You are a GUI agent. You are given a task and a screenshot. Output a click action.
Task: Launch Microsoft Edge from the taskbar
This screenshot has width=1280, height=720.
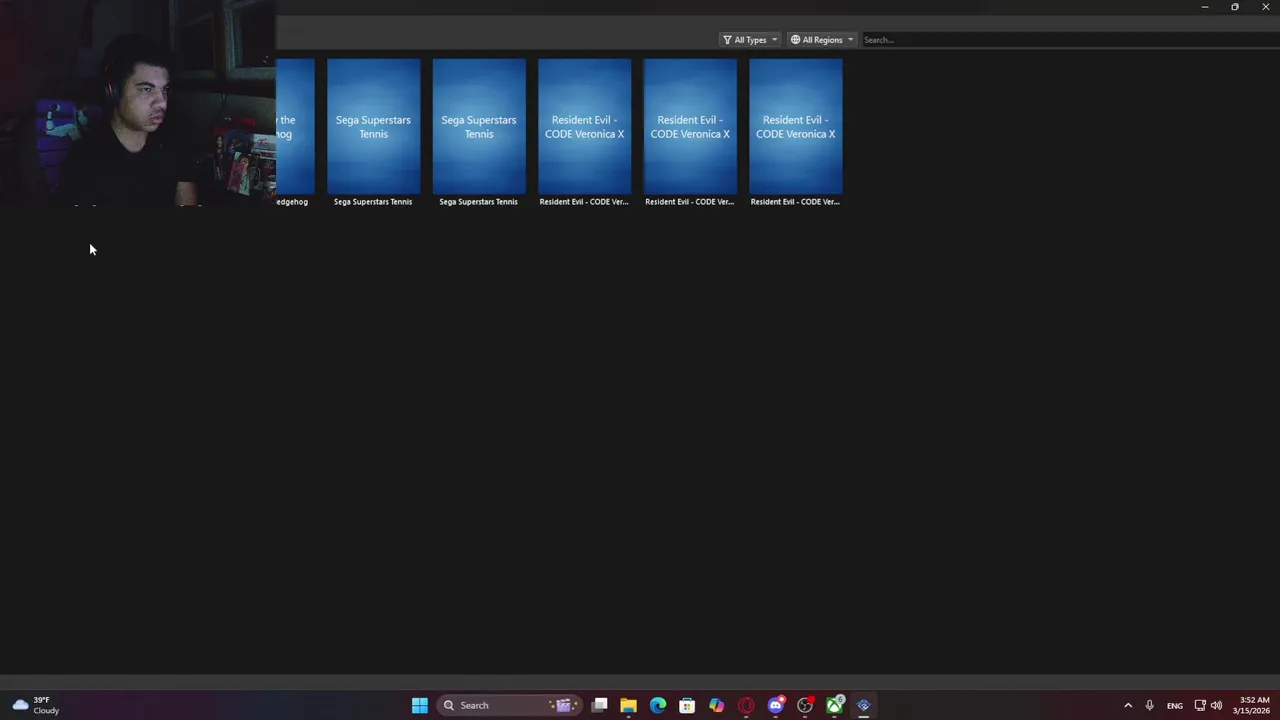pyautogui.click(x=658, y=705)
